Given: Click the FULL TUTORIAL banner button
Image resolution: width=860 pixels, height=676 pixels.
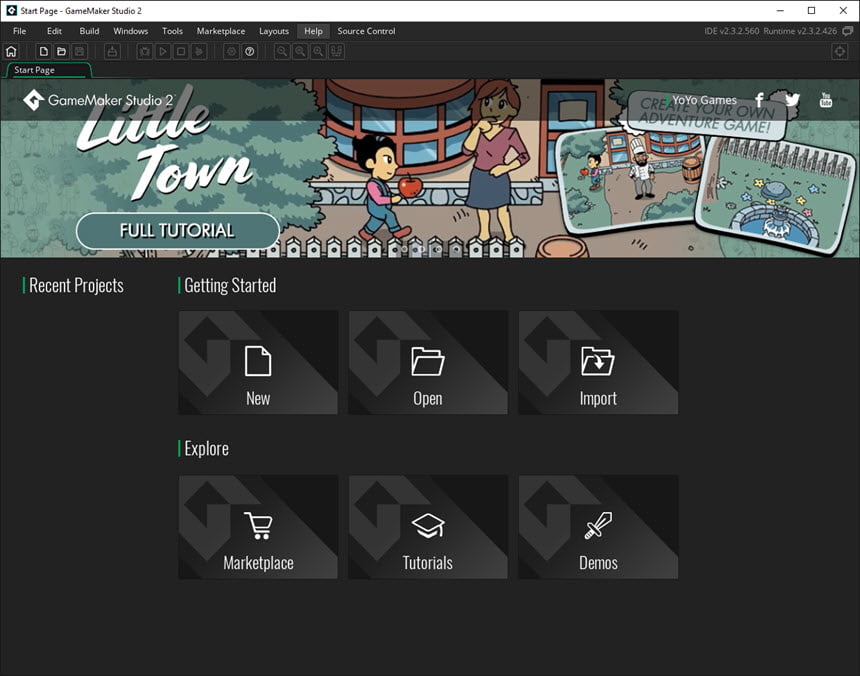Looking at the screenshot, I should point(178,230).
